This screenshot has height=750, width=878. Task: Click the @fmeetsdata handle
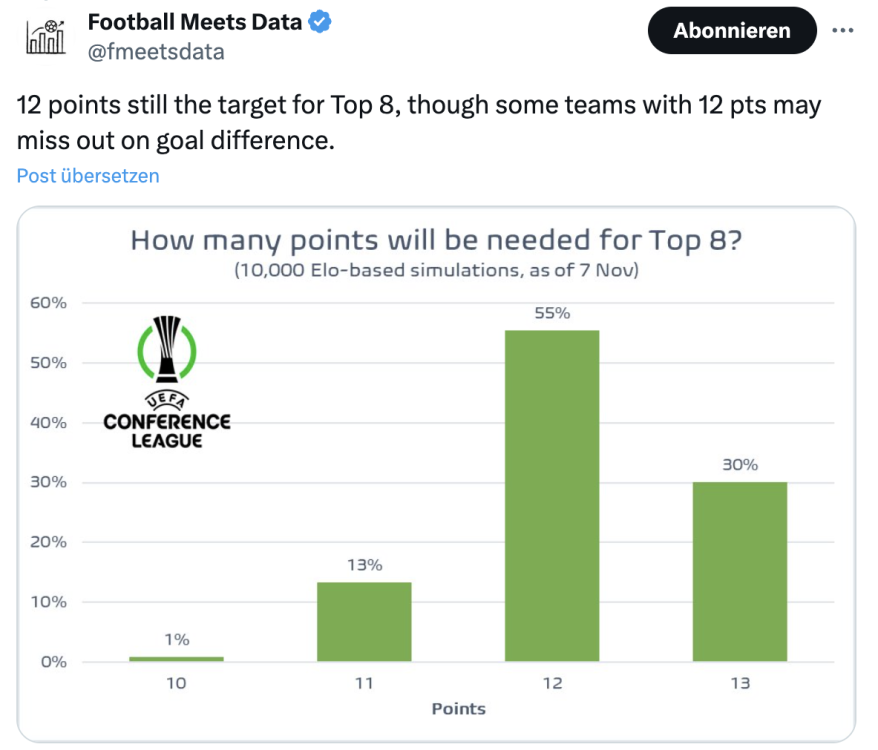coord(156,52)
